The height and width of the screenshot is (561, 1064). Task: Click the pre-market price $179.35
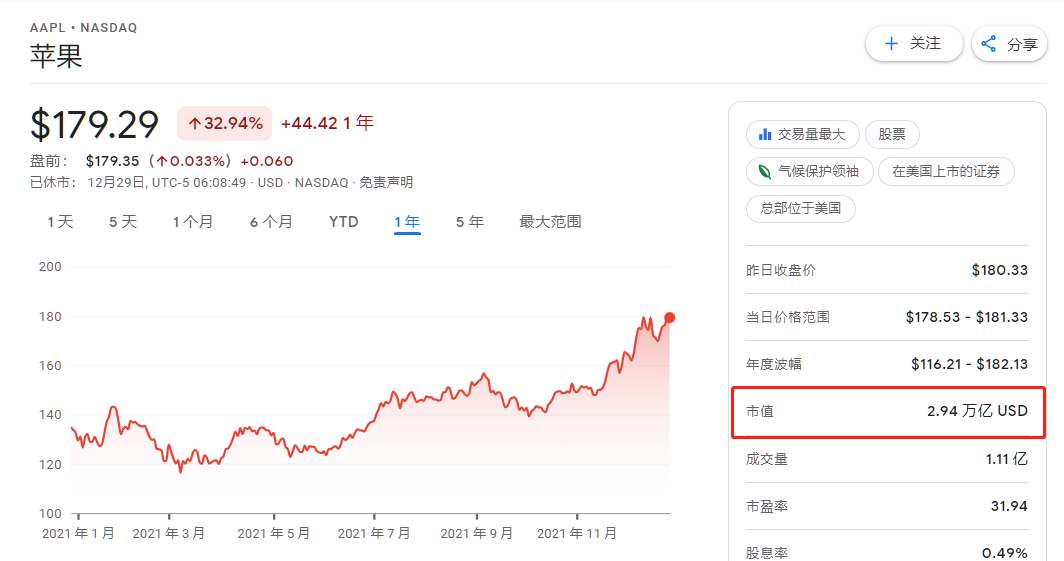pyautogui.click(x=113, y=161)
